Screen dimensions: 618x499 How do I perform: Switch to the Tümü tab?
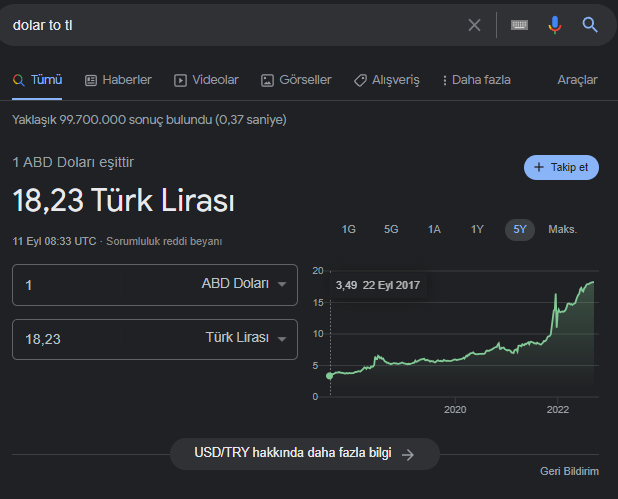pyautogui.click(x=37, y=80)
